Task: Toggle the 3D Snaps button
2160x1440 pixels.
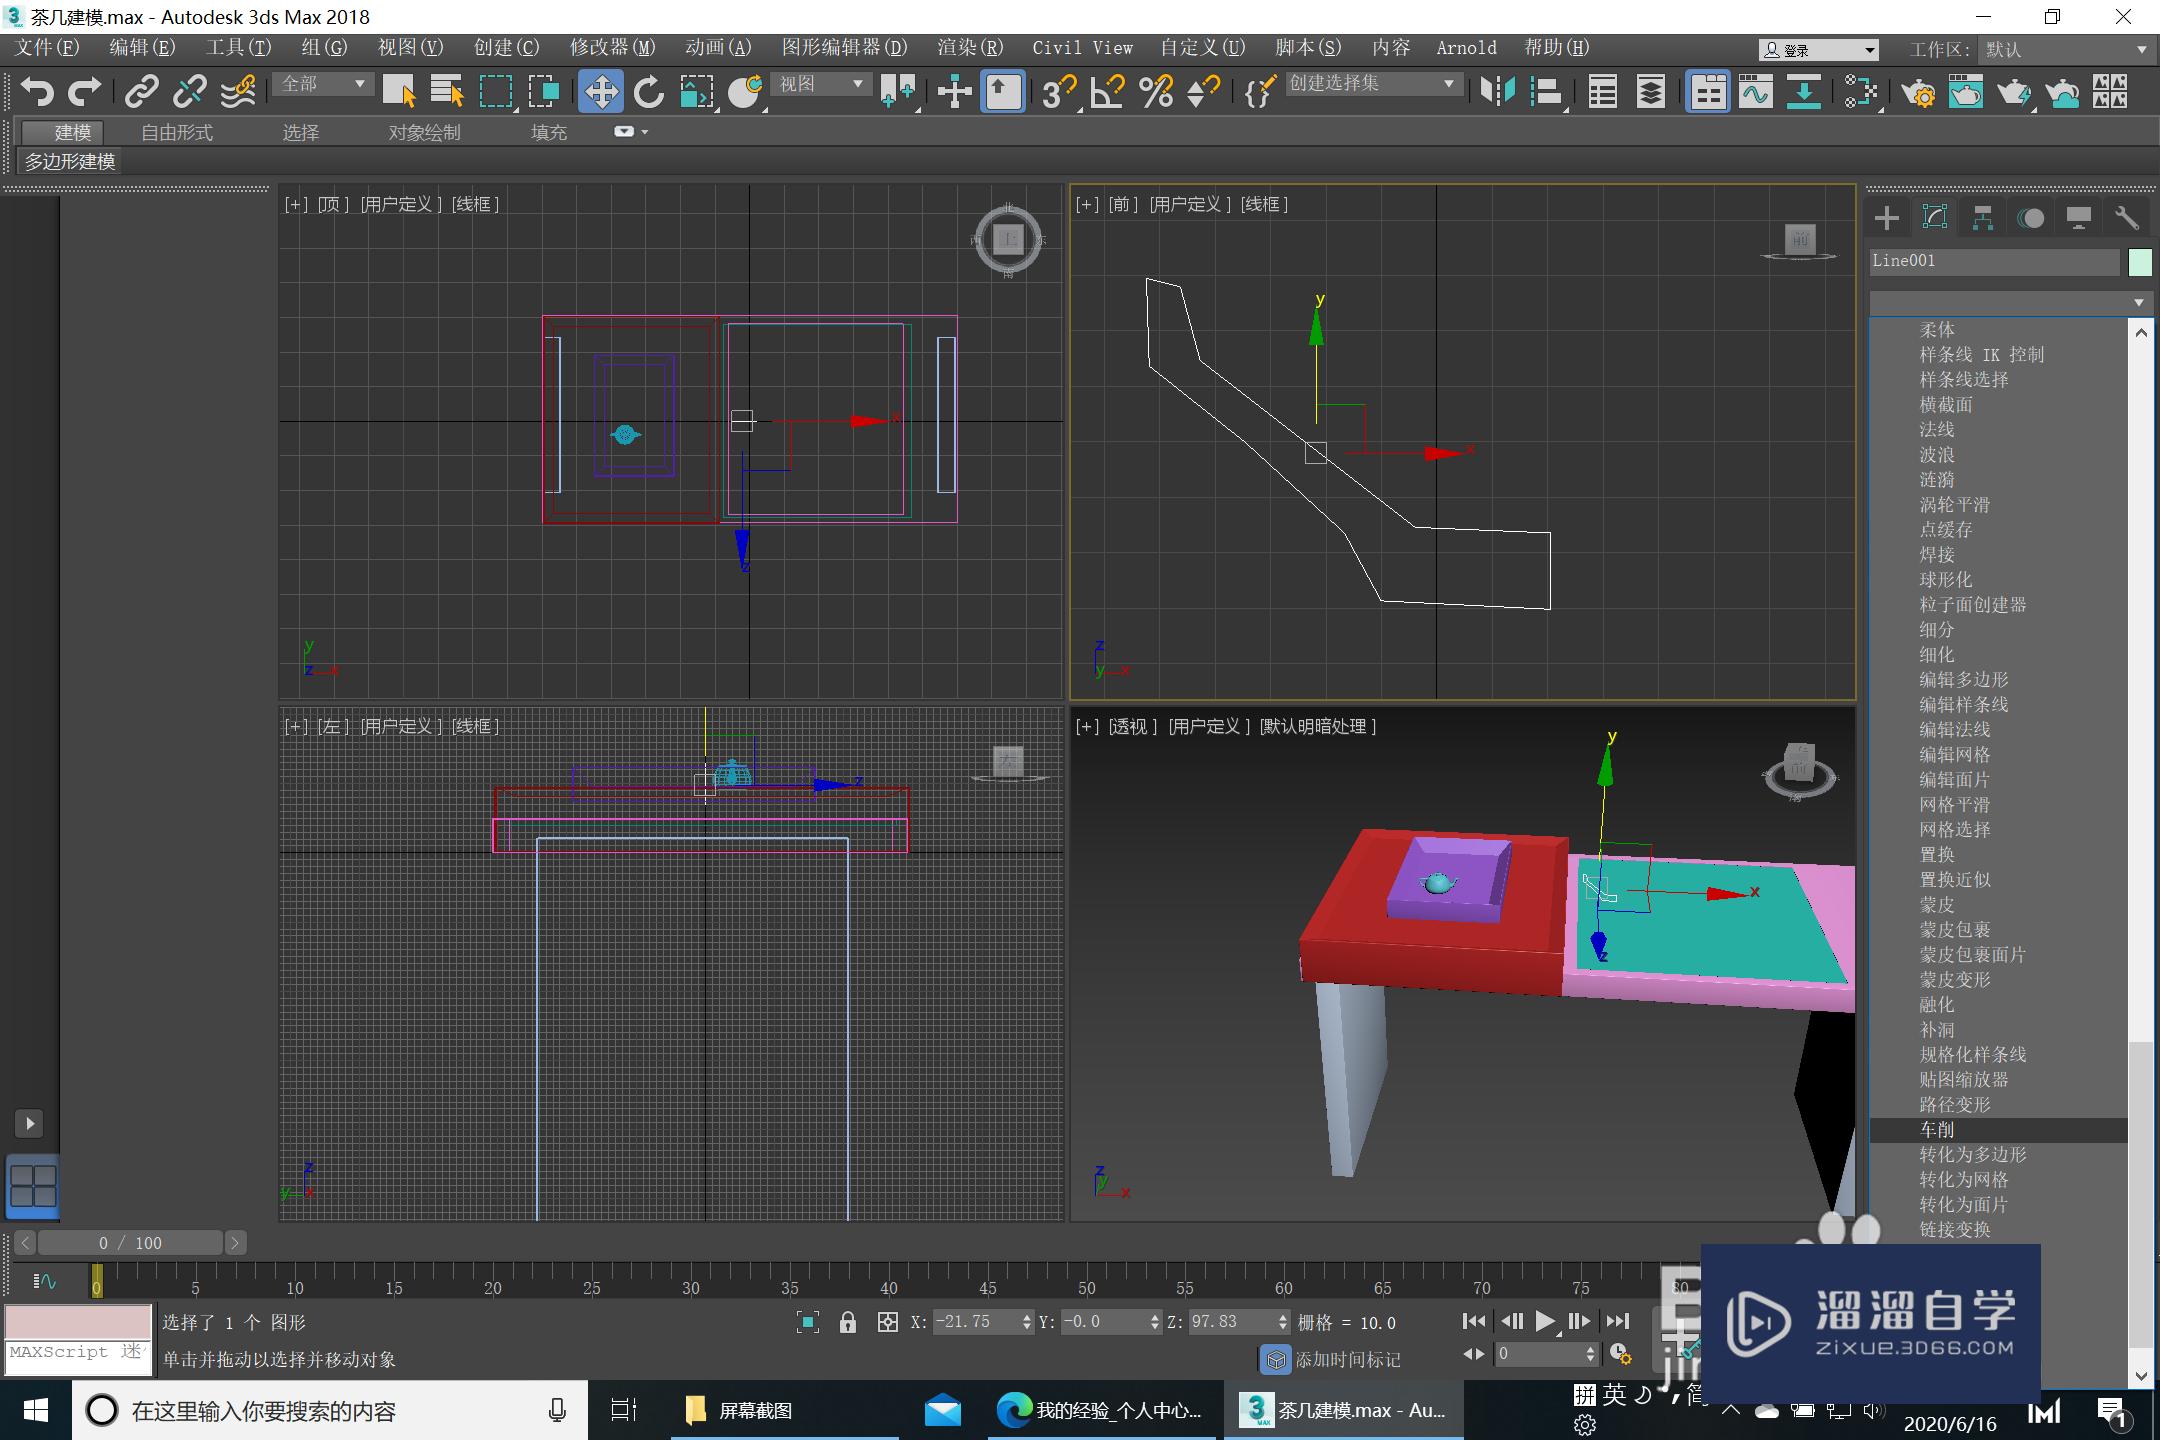Action: pyautogui.click(x=1059, y=92)
